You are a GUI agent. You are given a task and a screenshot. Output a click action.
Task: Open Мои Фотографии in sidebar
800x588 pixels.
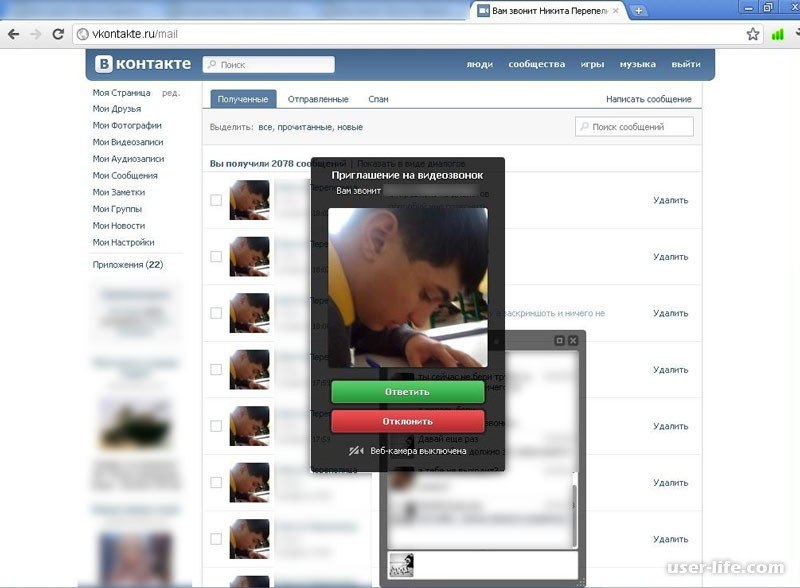[127, 126]
